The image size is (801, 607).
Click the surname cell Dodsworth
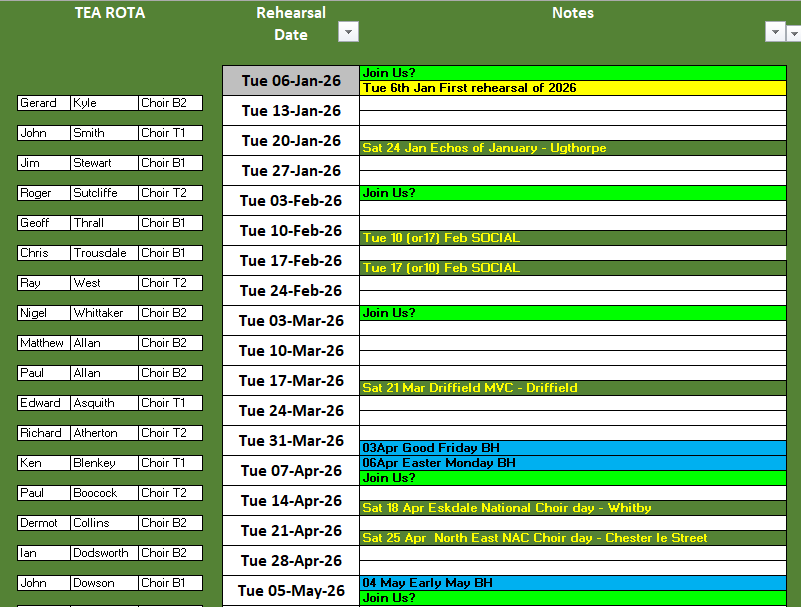click(x=103, y=553)
